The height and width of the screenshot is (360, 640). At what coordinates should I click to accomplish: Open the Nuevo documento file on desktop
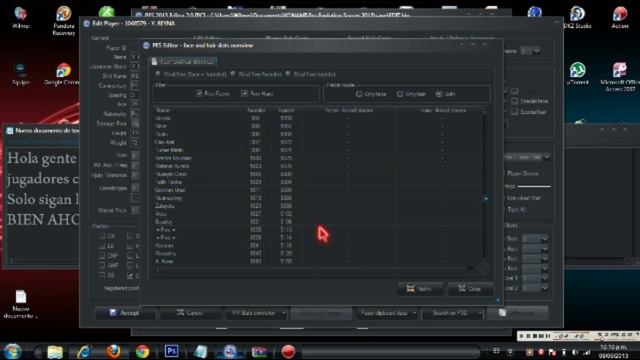[x=20, y=304]
